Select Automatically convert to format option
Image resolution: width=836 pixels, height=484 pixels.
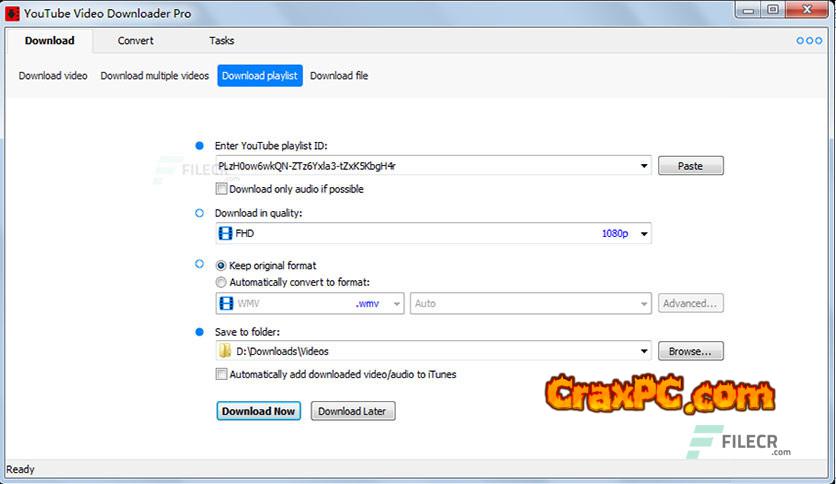tap(221, 282)
